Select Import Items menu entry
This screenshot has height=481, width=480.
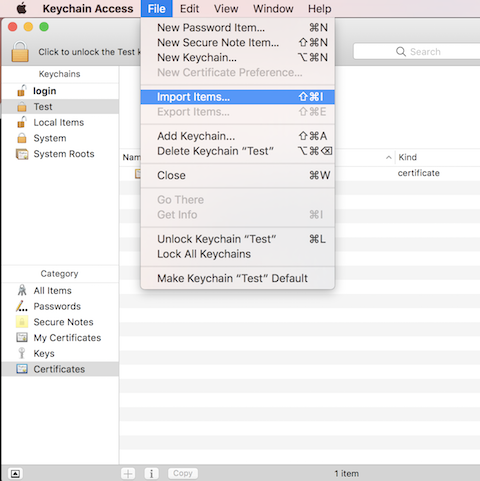click(238, 97)
